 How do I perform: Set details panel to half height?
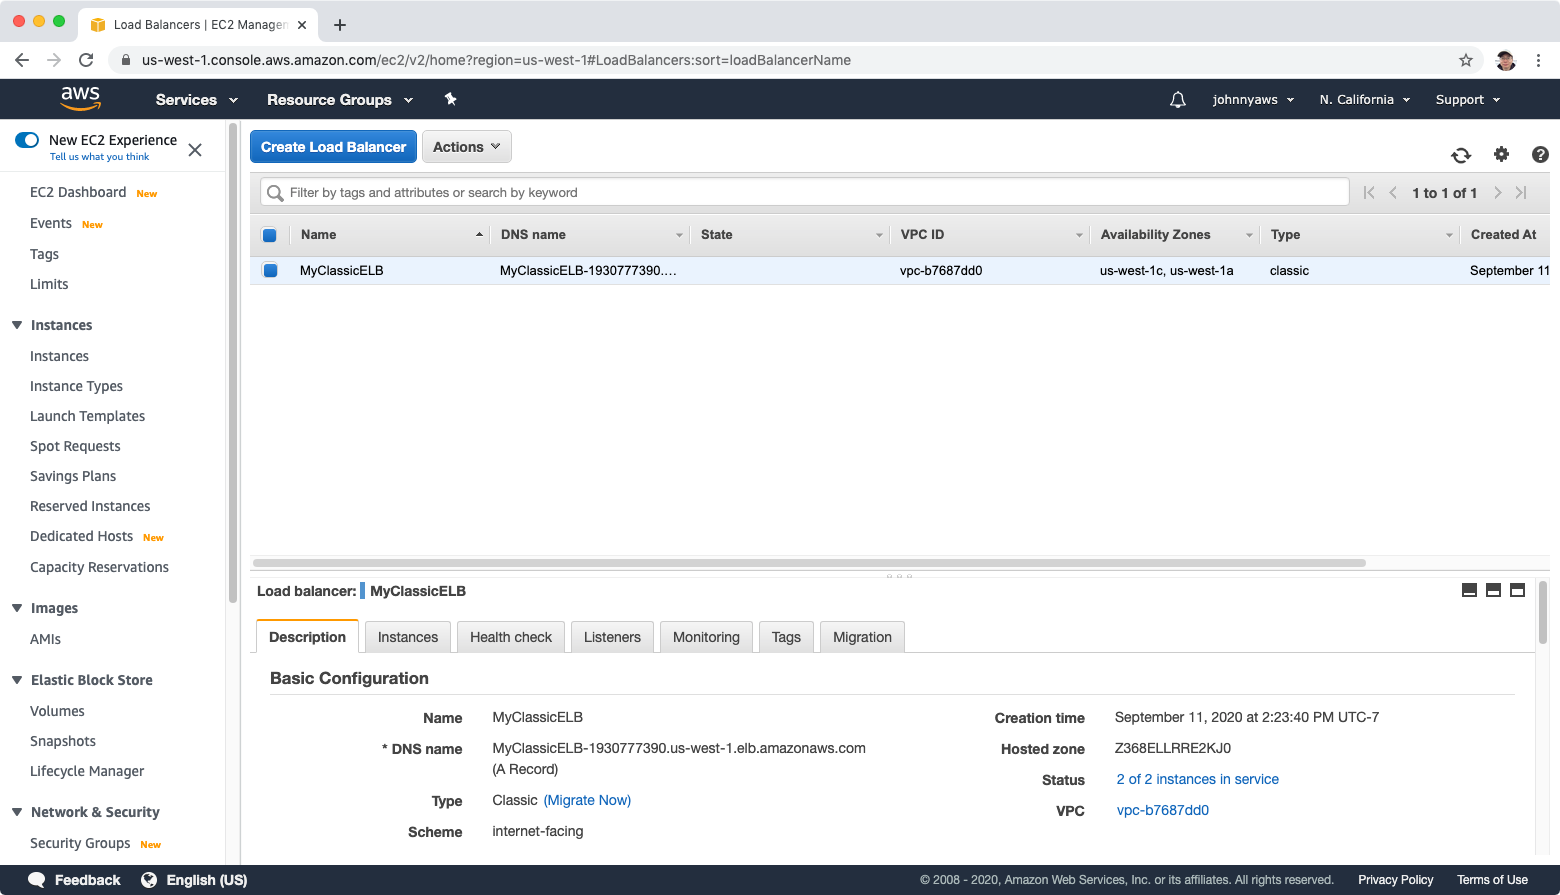(x=1493, y=590)
